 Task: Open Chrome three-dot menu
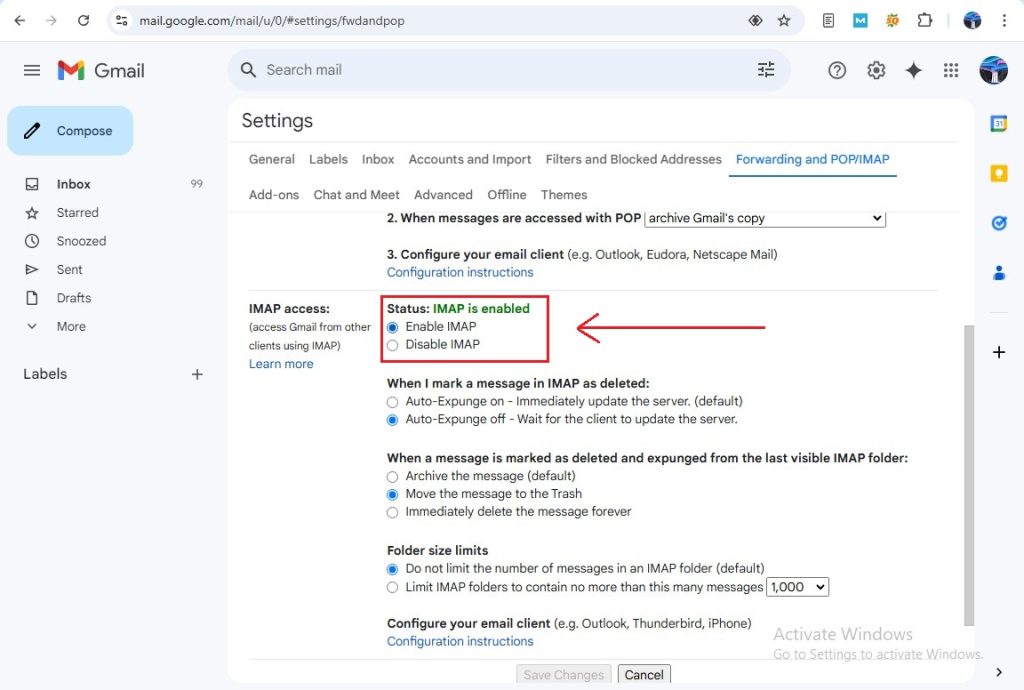pos(1004,20)
